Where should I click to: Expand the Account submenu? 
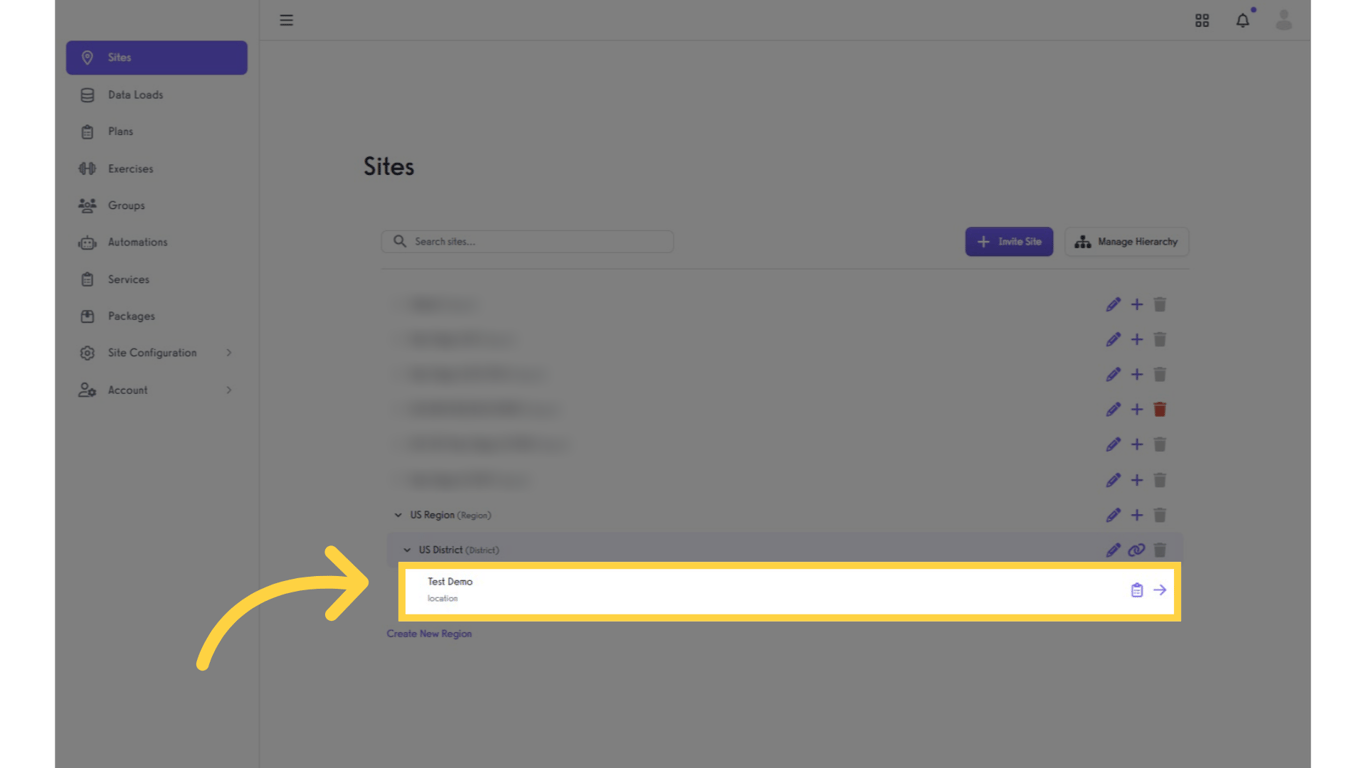pos(229,390)
